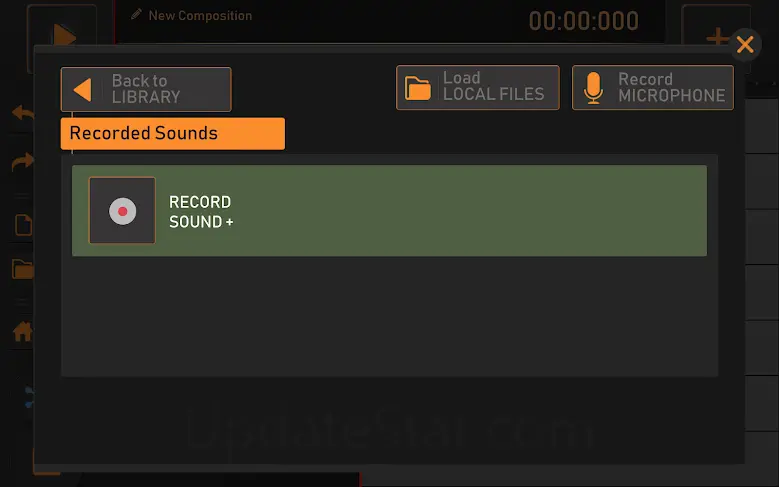Click the red record dot icon
Screen dimensions: 779x487
122,211
